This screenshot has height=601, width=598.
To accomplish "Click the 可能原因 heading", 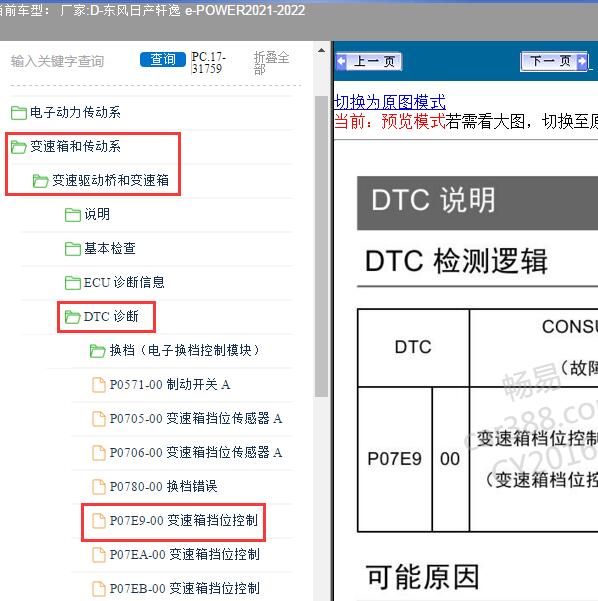I will pos(423,577).
